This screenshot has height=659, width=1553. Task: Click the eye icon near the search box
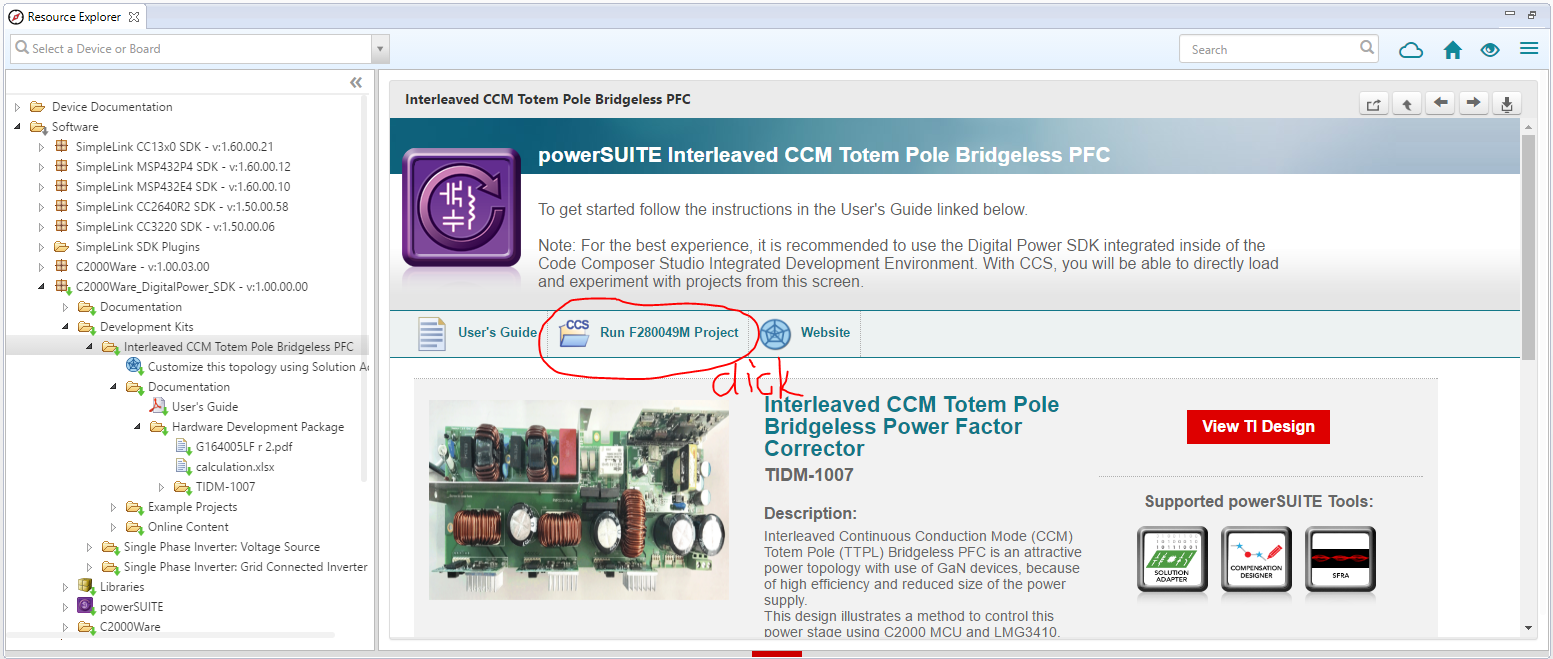(x=1490, y=49)
